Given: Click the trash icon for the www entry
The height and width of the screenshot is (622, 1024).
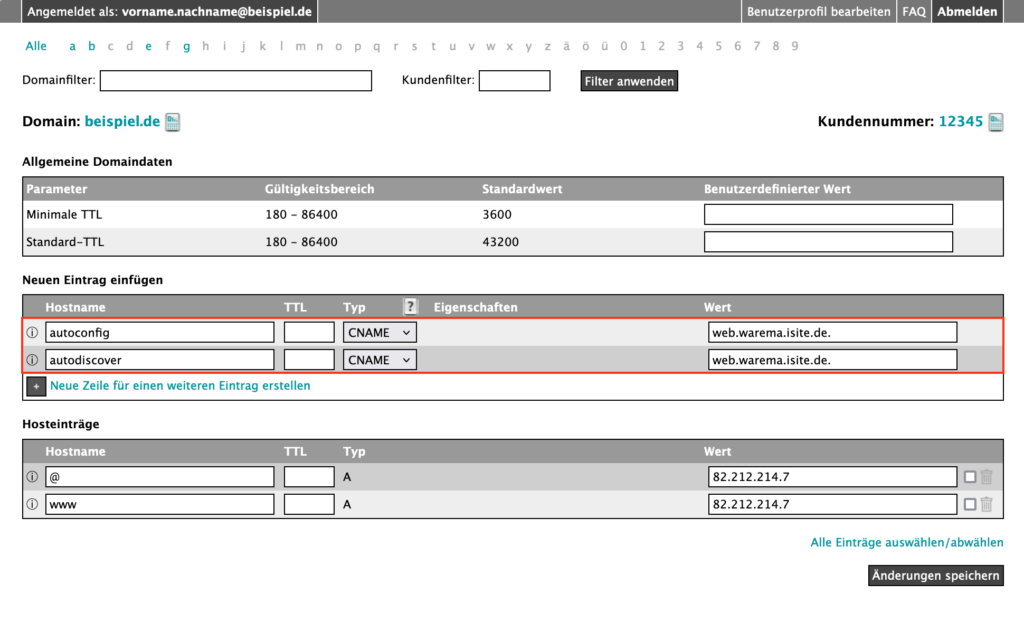Looking at the screenshot, I should (x=987, y=505).
